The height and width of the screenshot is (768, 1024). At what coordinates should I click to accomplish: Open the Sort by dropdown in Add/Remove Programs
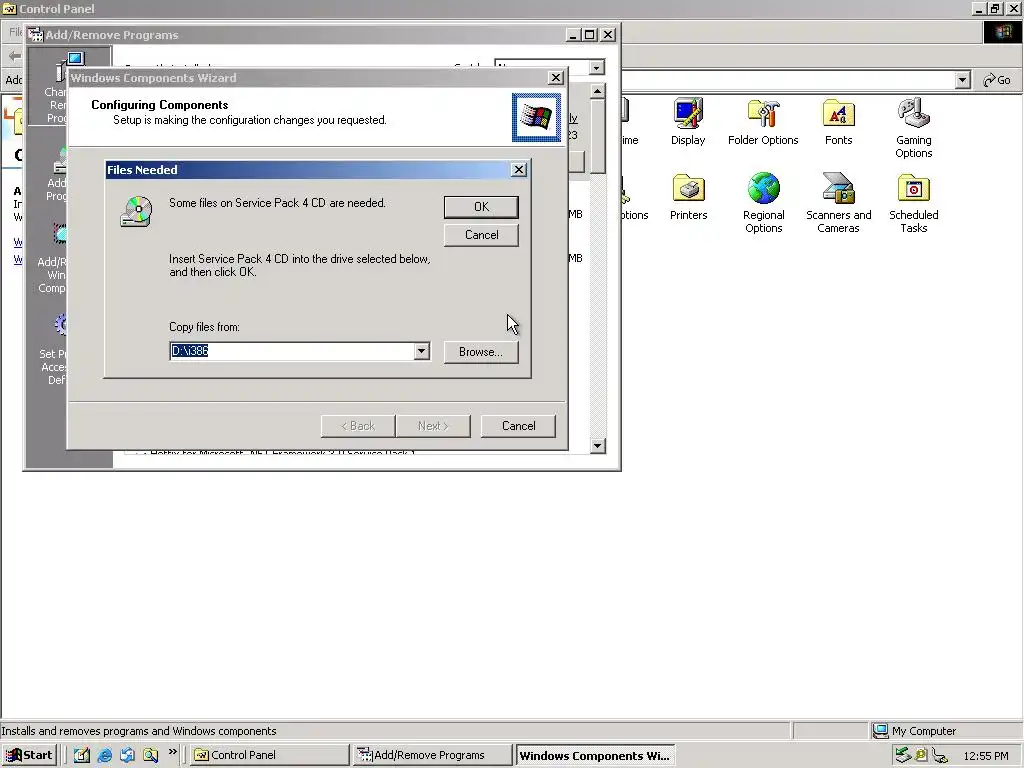point(596,67)
